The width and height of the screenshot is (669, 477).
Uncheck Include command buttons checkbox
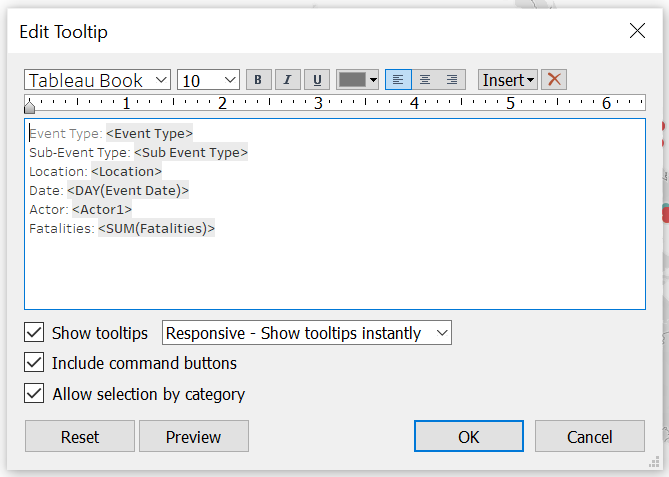[34, 363]
